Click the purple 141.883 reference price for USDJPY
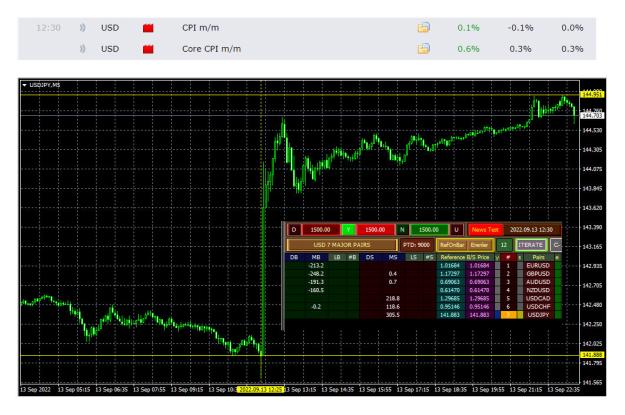The image size is (625, 415). [479, 315]
